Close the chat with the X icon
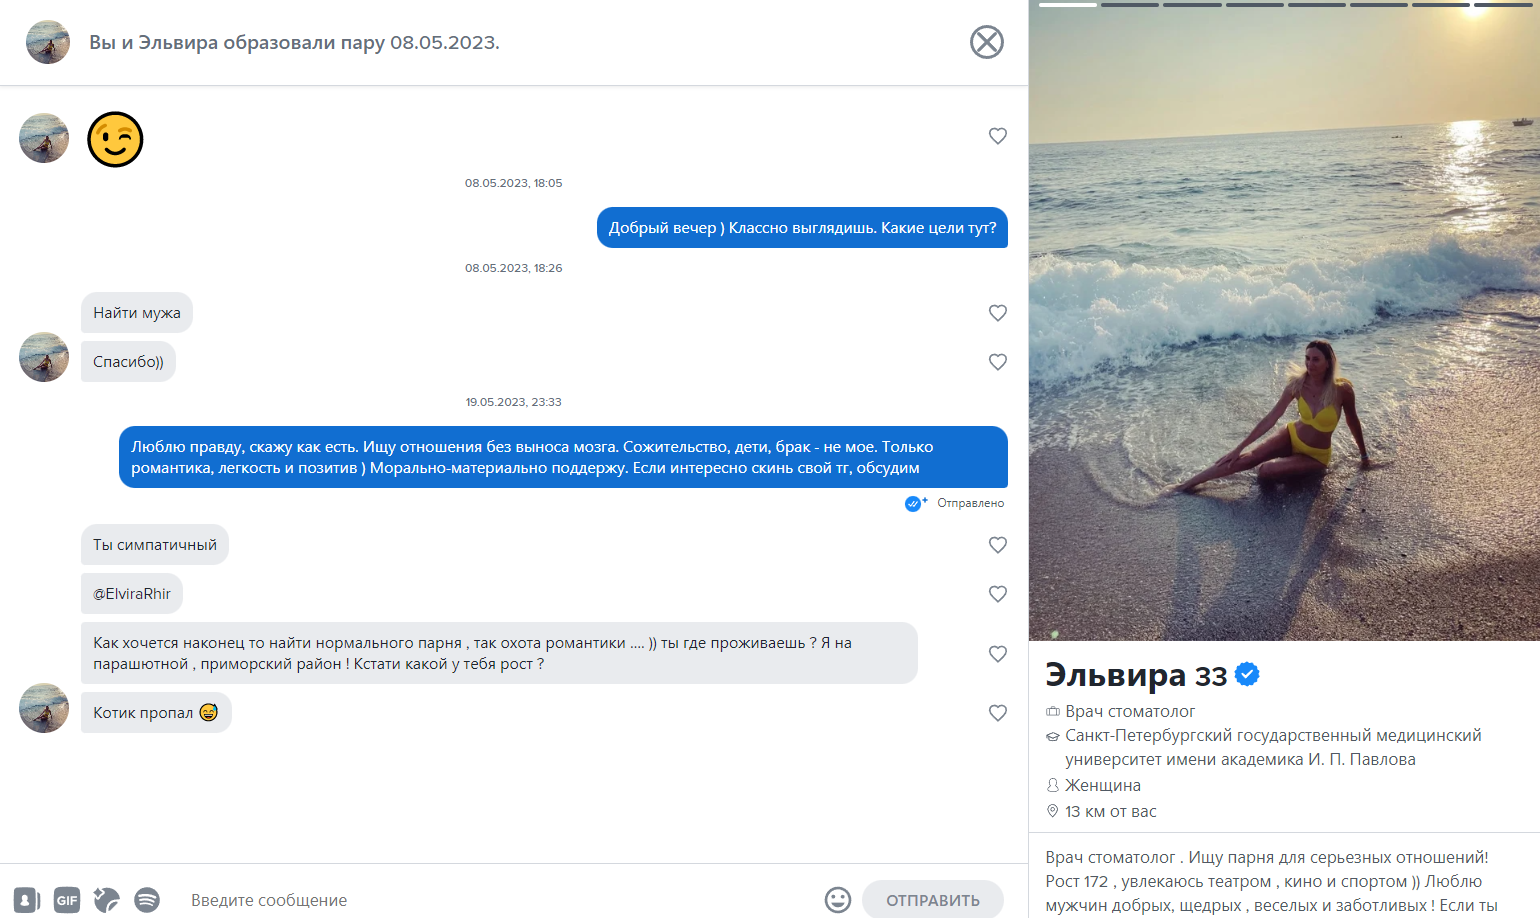This screenshot has width=1540, height=918. [x=986, y=42]
